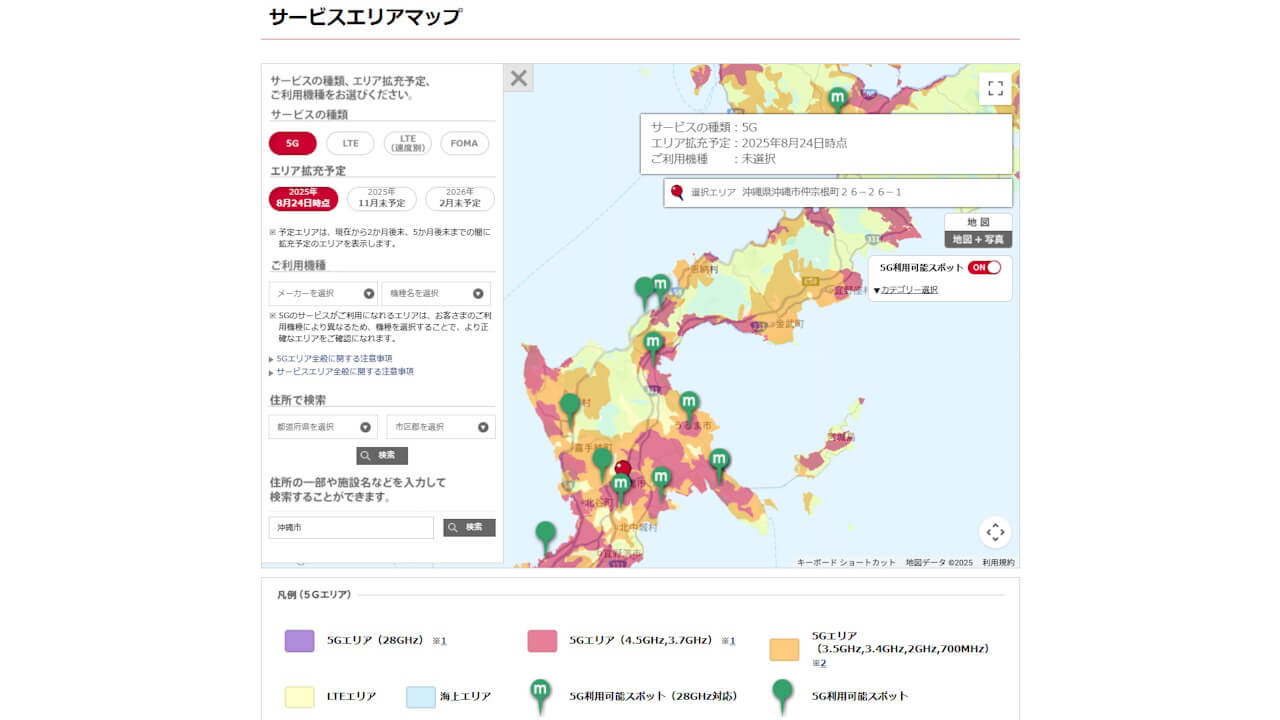The height and width of the screenshot is (720, 1280).
Task: Click the search field containing 沖縄市
Action: (x=351, y=527)
